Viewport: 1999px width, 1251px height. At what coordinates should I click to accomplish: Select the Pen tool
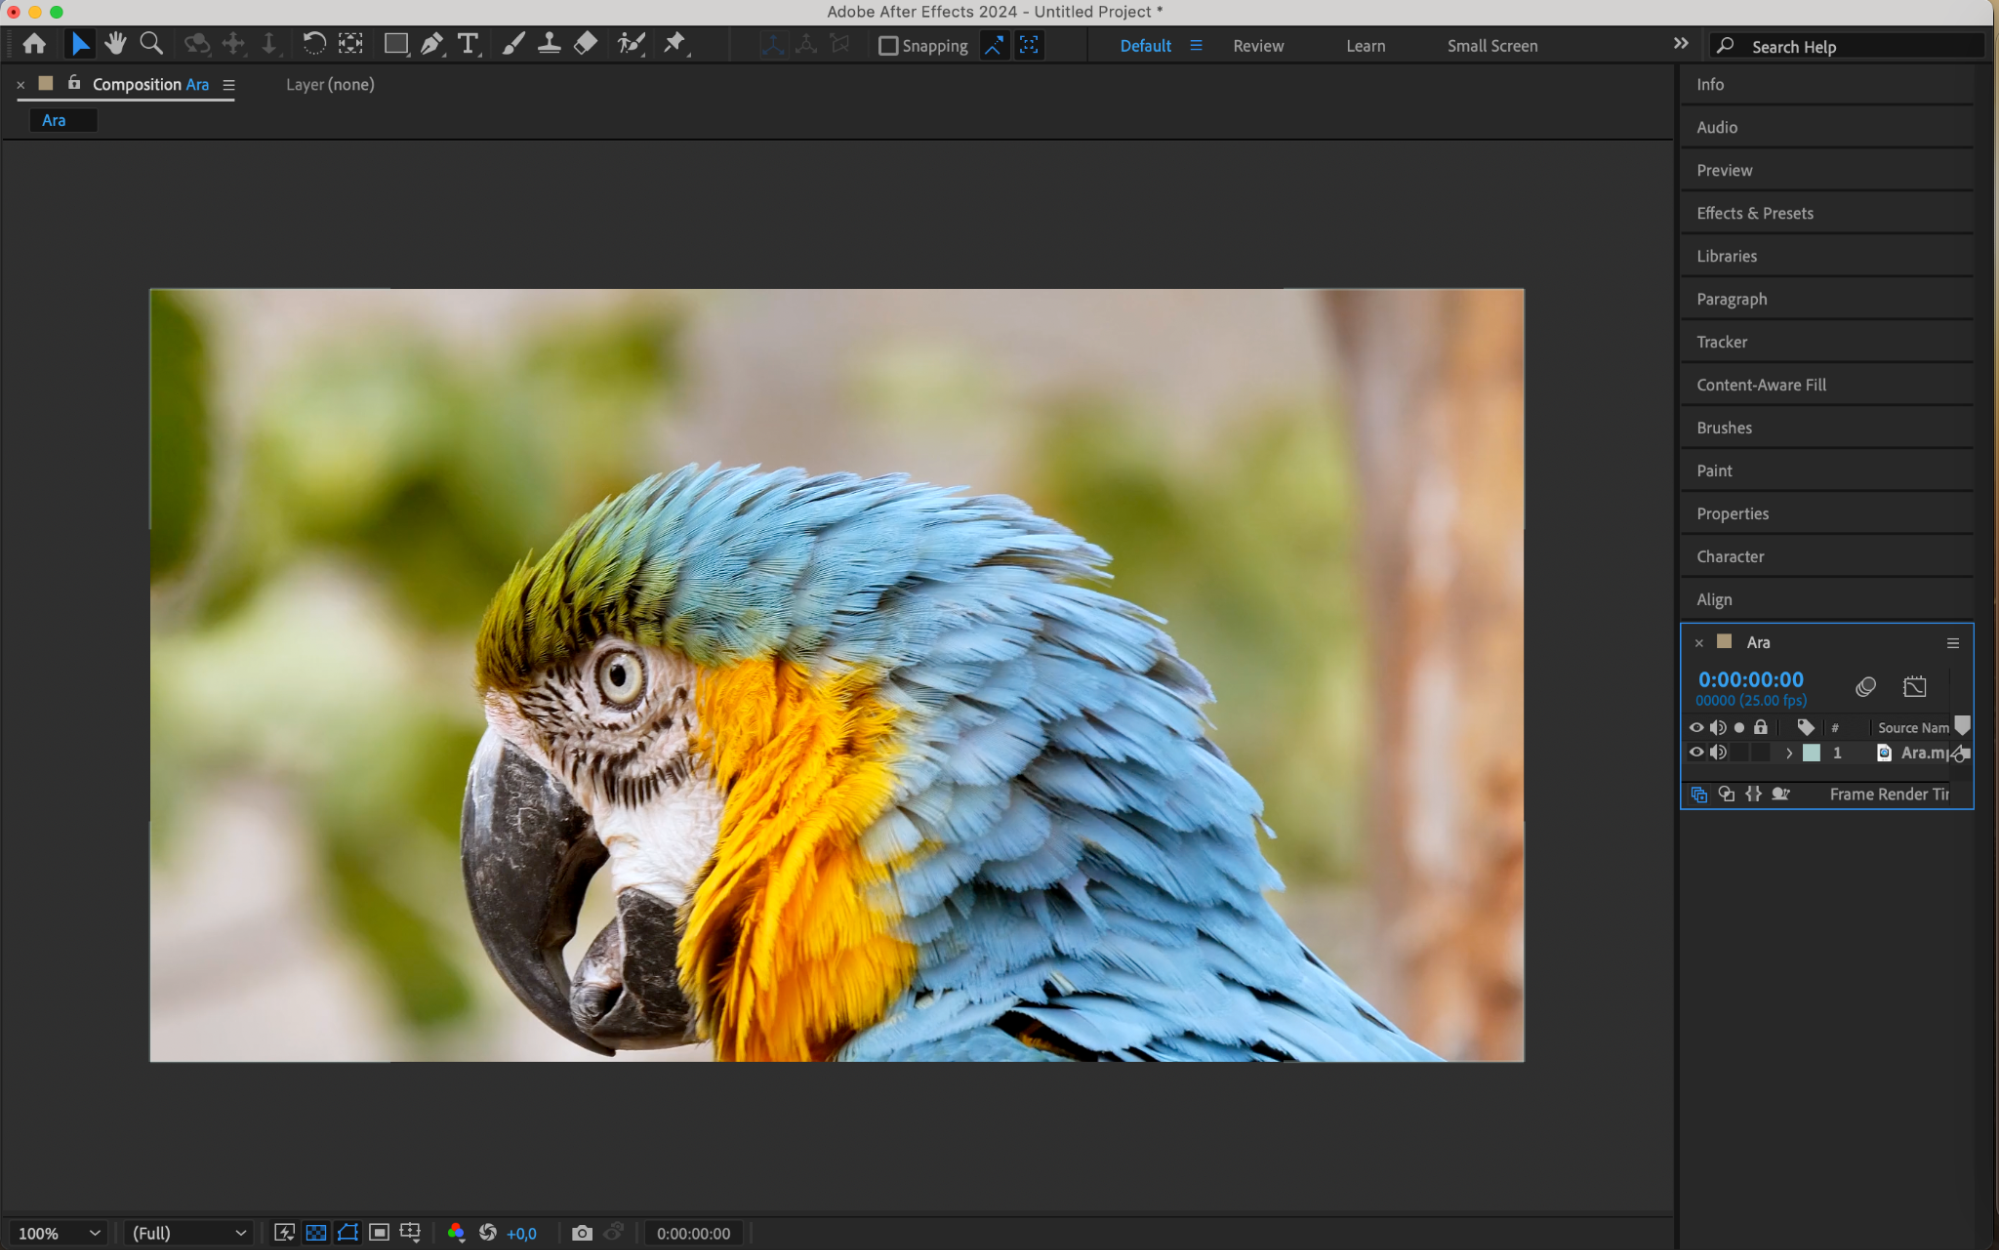(x=432, y=44)
